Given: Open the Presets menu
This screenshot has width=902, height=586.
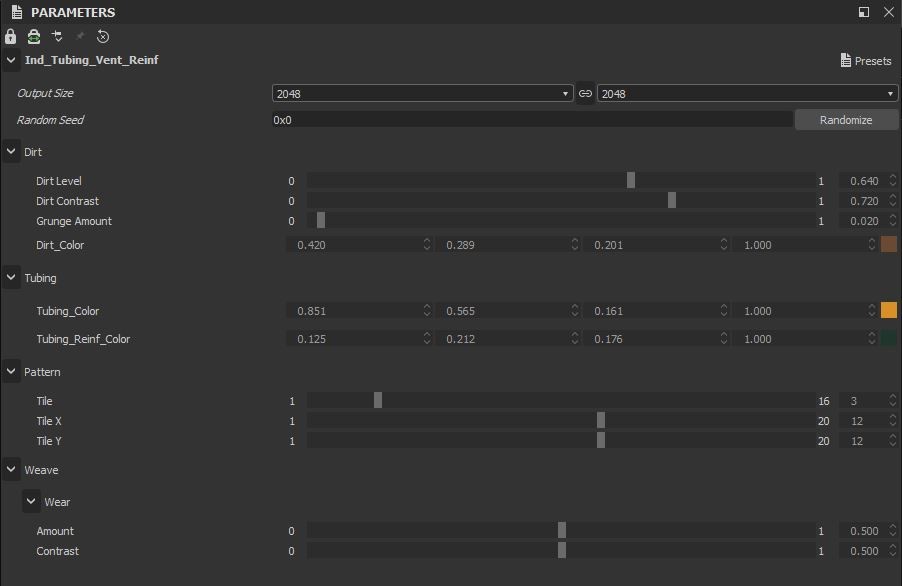Looking at the screenshot, I should [x=866, y=60].
